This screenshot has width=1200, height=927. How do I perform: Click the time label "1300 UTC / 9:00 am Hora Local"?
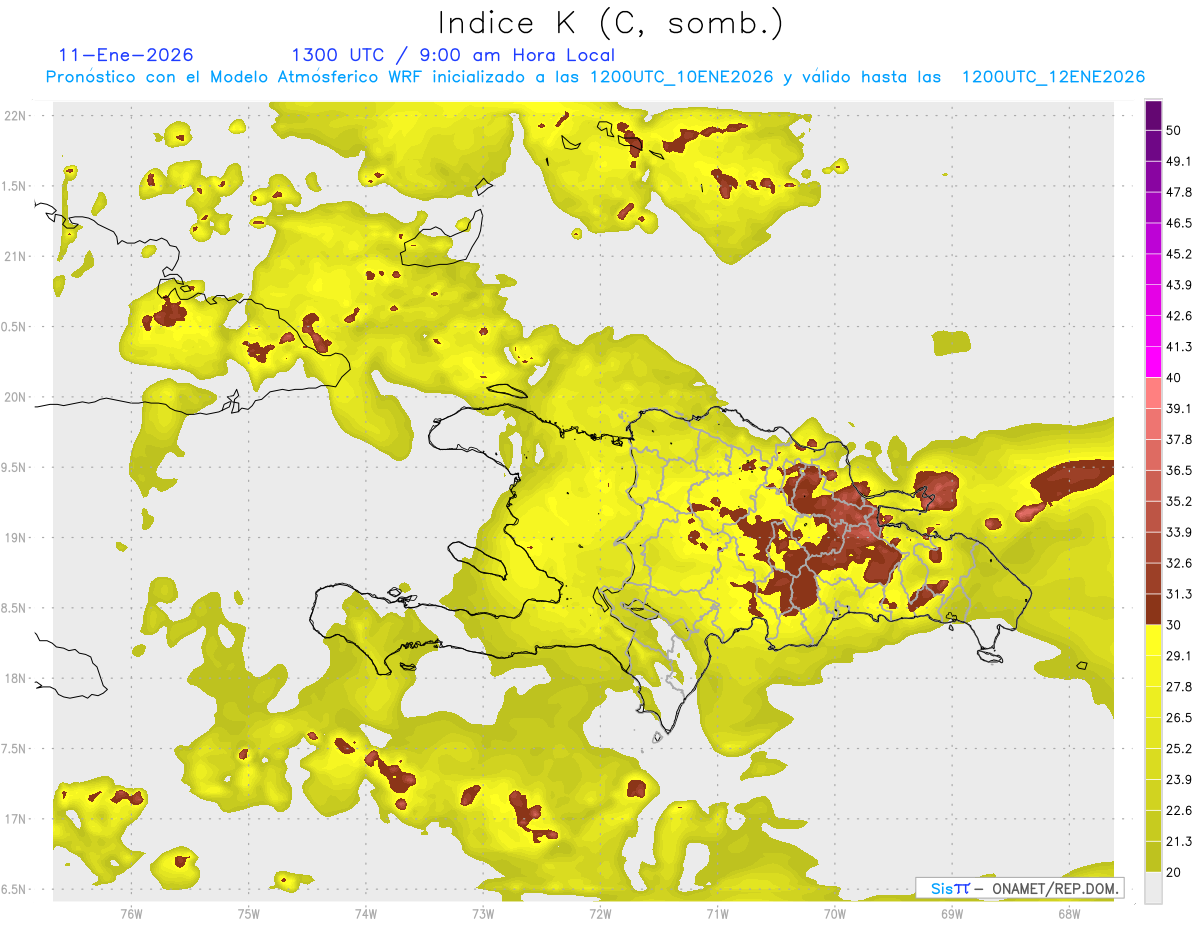click(452, 55)
